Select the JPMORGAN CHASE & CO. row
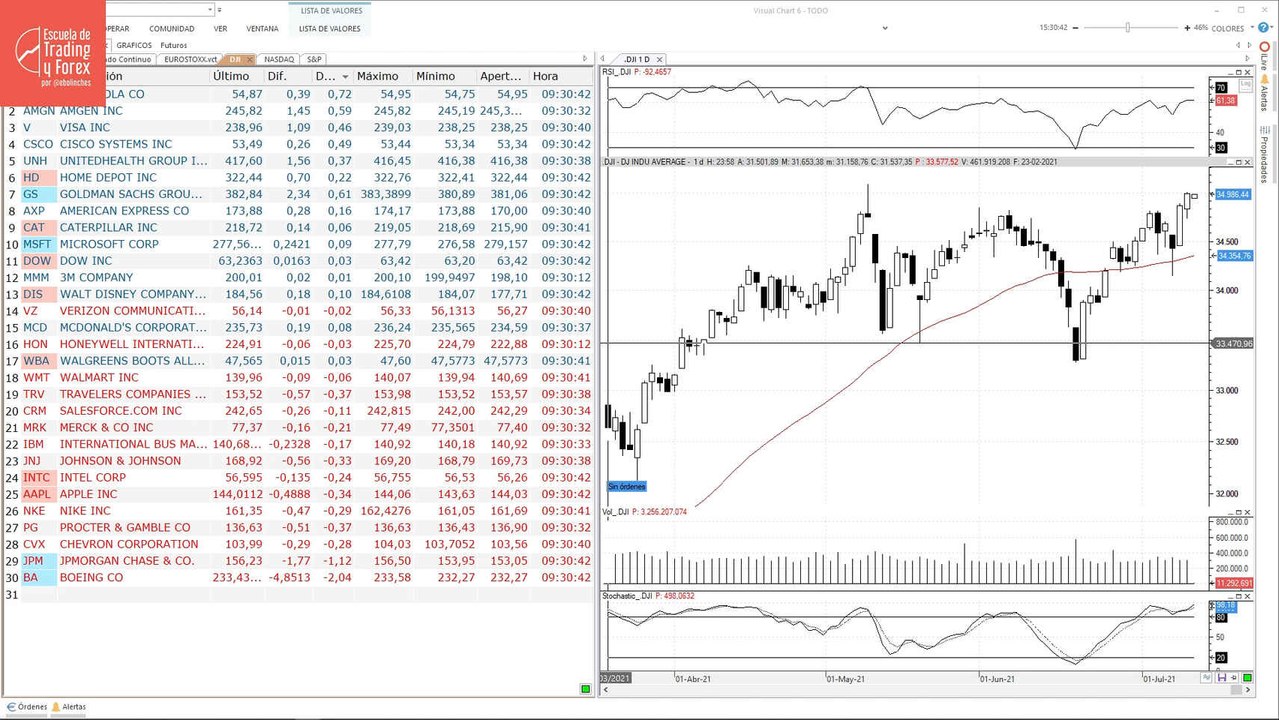1279x720 pixels. tap(298, 561)
